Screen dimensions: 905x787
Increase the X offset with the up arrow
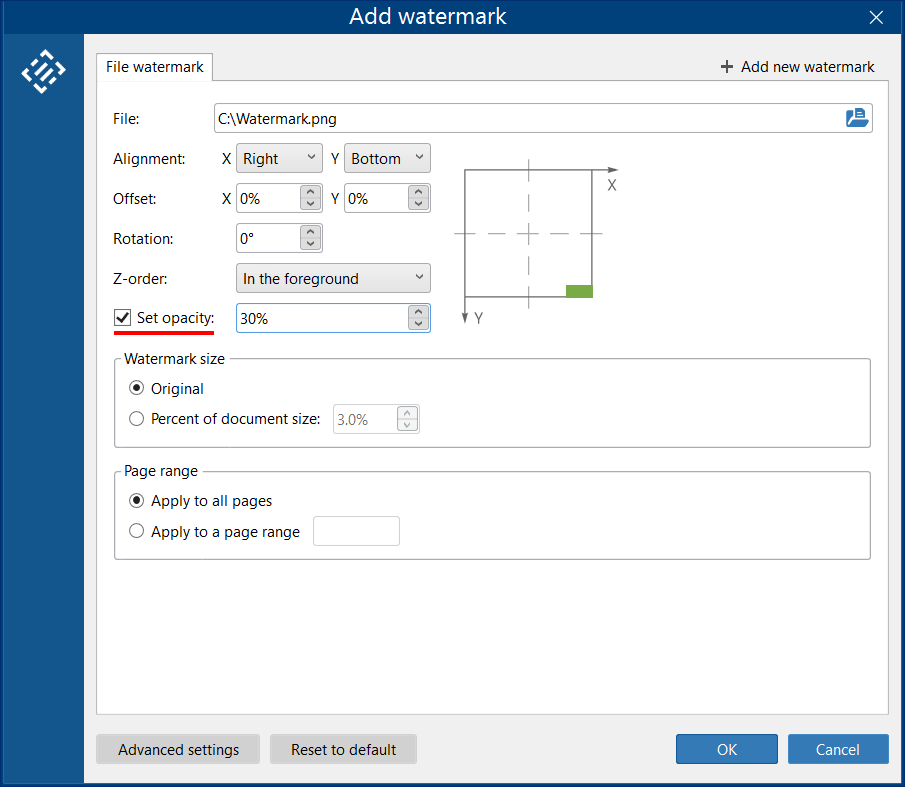coord(311,192)
